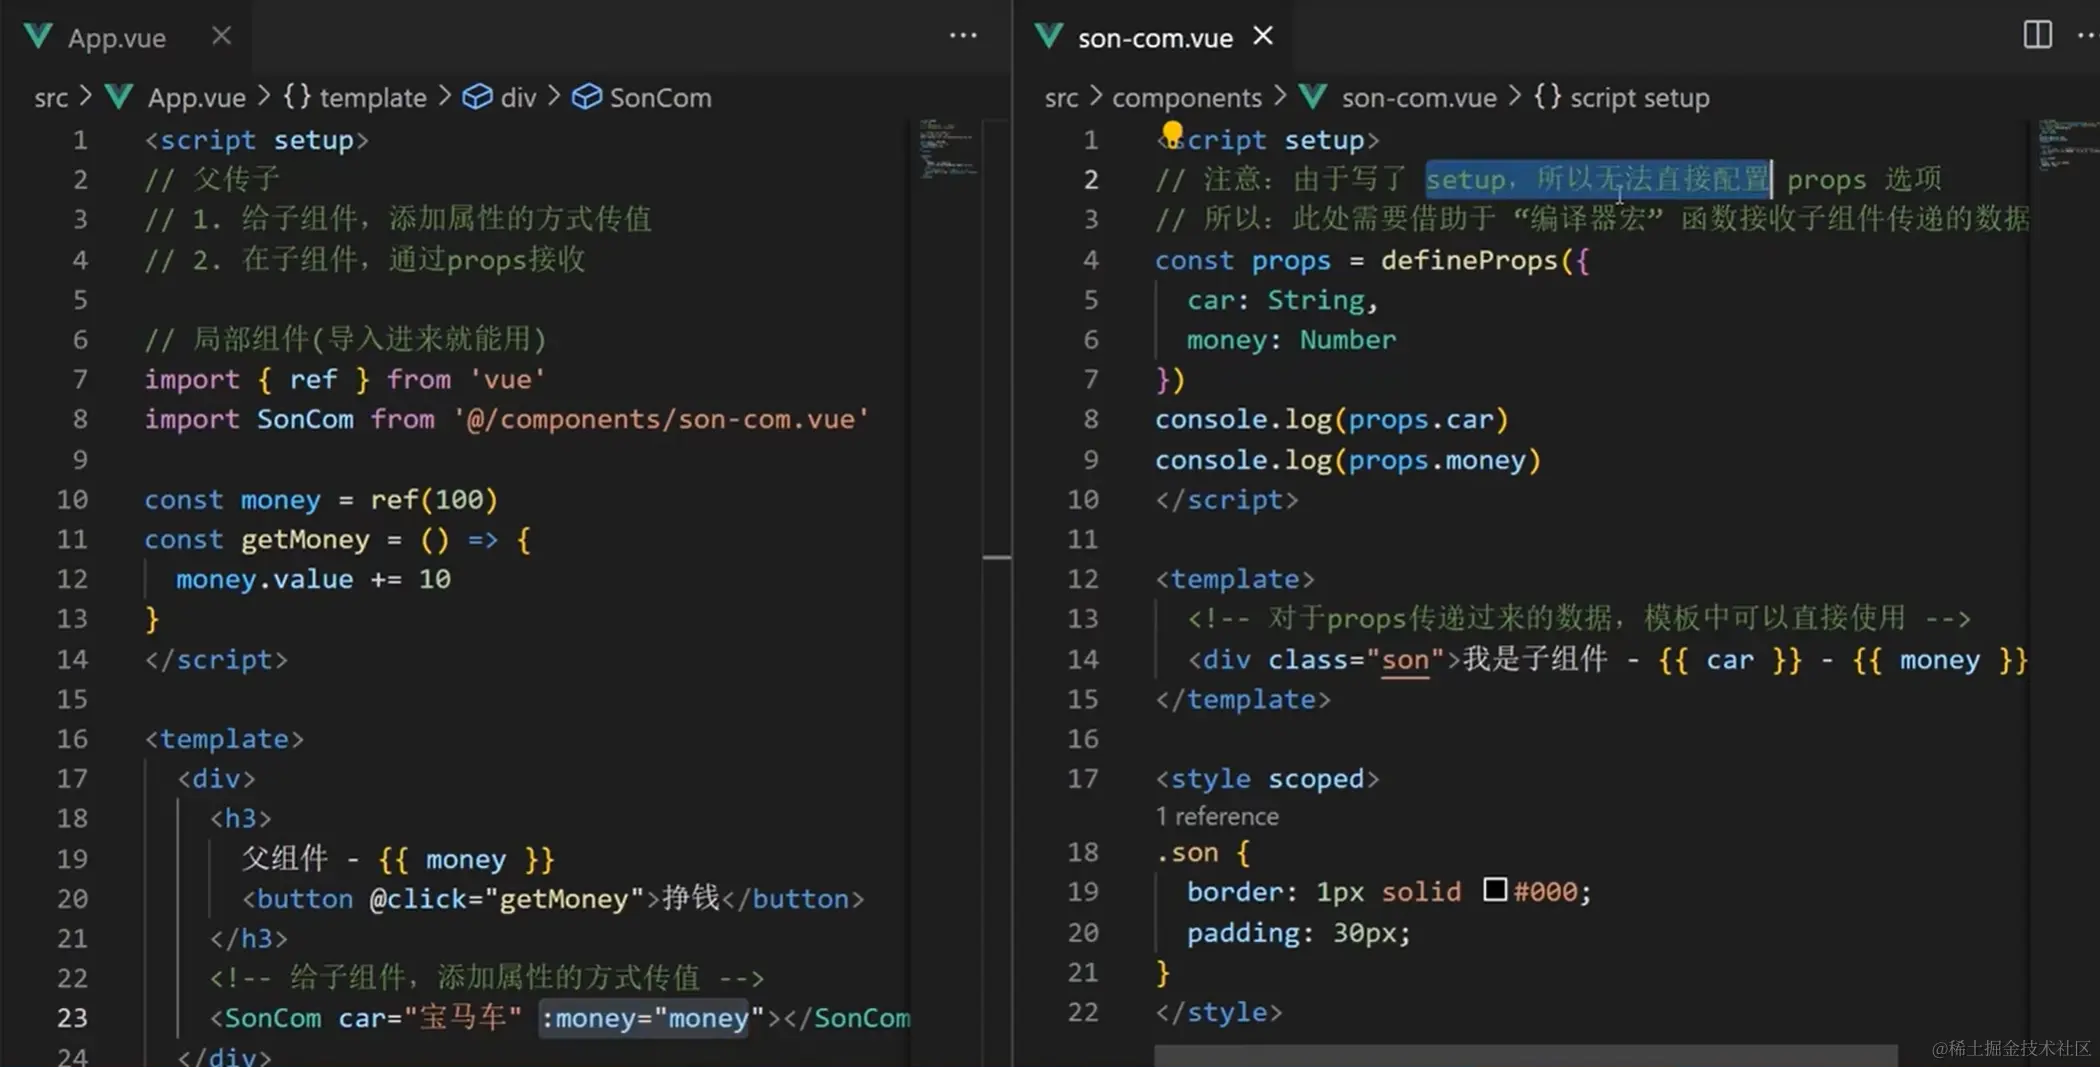Open the SonCom breadcrumb segment
The height and width of the screenshot is (1067, 2100).
pyautogui.click(x=661, y=98)
